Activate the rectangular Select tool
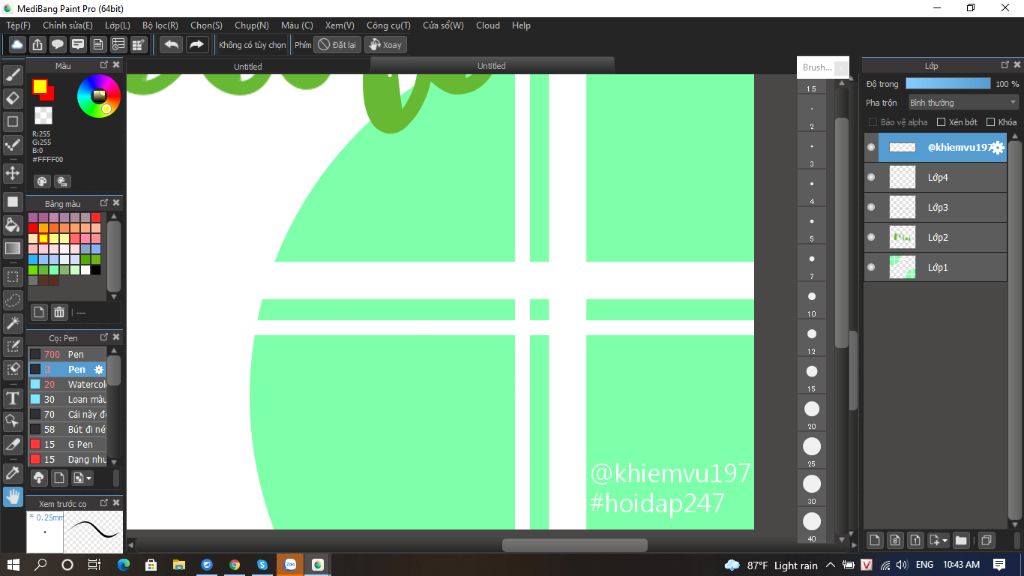This screenshot has height=576, width=1024. pos(12,277)
